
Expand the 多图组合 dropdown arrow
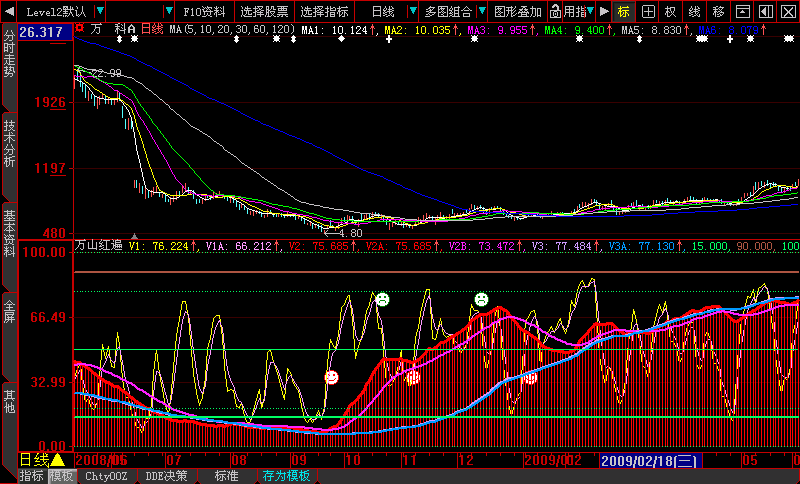[x=482, y=11]
